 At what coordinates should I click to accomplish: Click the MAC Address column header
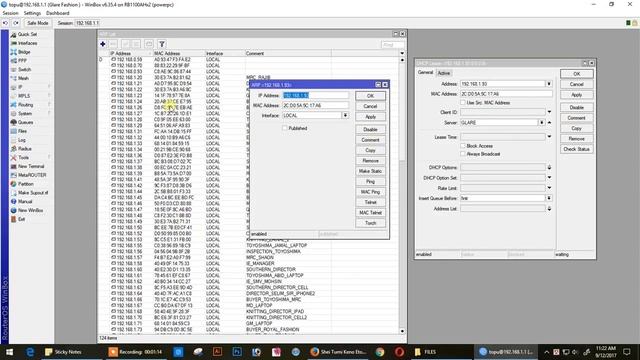[178, 53]
